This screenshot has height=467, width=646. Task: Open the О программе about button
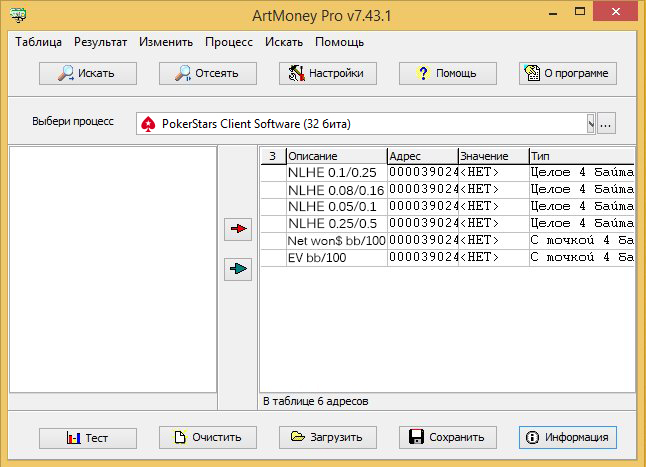[568, 73]
